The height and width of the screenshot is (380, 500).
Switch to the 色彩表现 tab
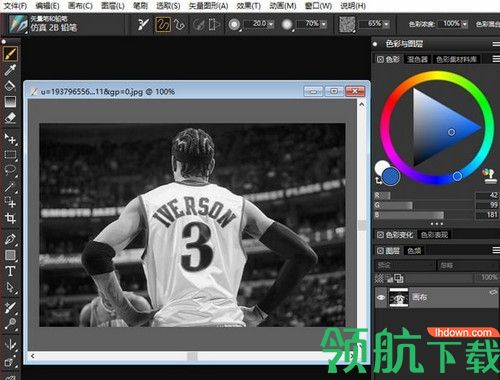click(434, 235)
